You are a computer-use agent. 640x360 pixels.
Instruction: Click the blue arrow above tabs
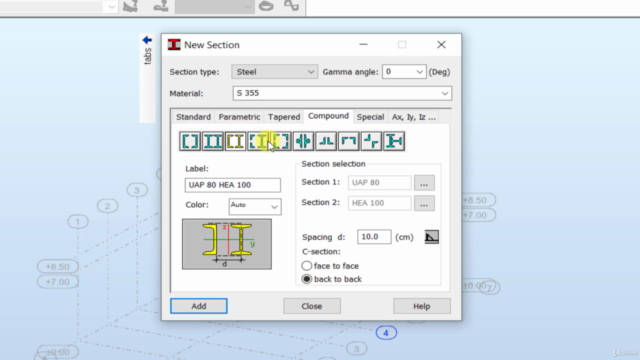click(147, 40)
